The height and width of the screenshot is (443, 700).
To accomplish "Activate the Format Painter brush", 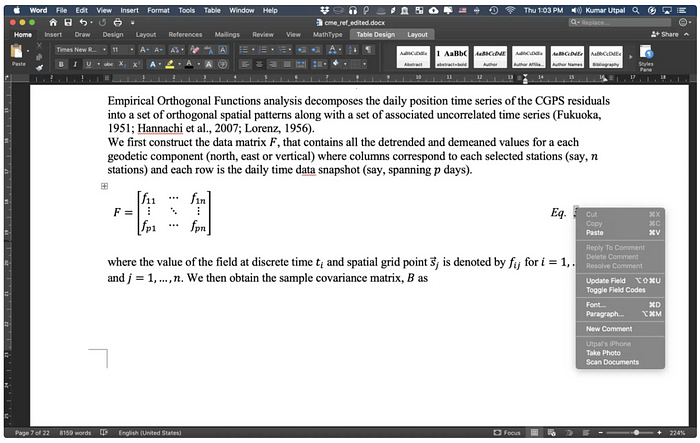I will (x=39, y=68).
